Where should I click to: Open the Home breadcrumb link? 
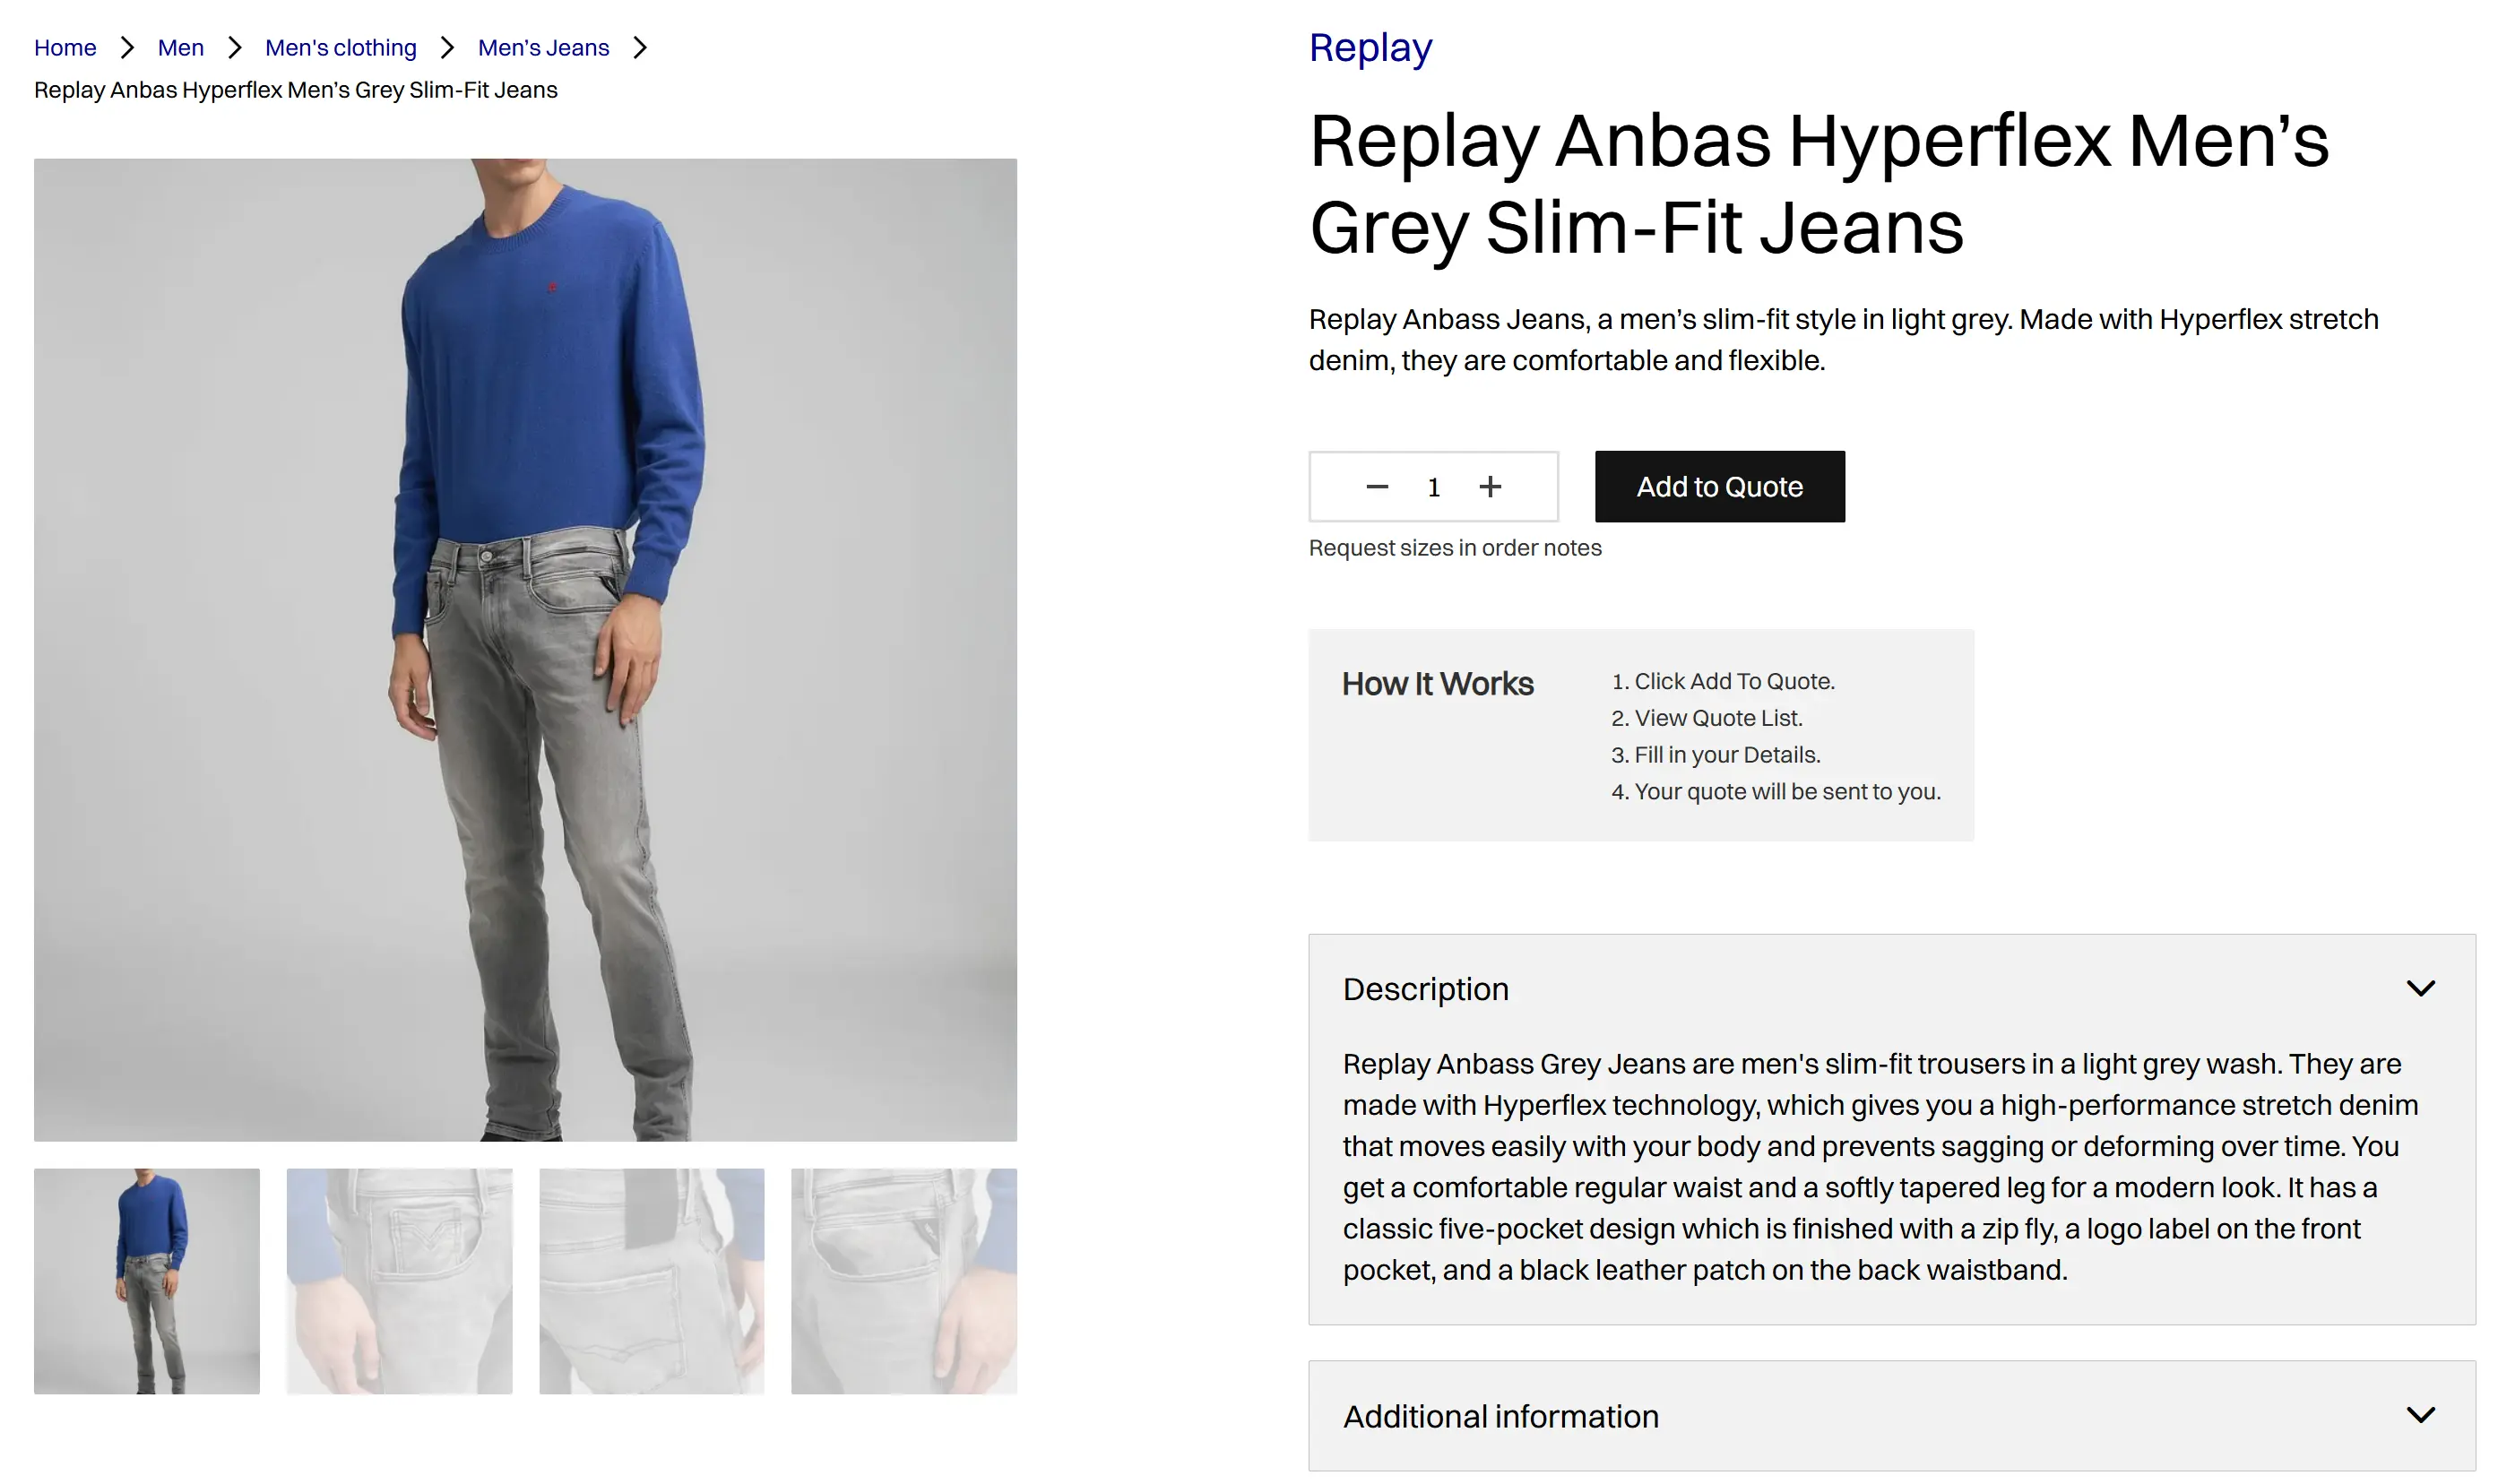65,48
